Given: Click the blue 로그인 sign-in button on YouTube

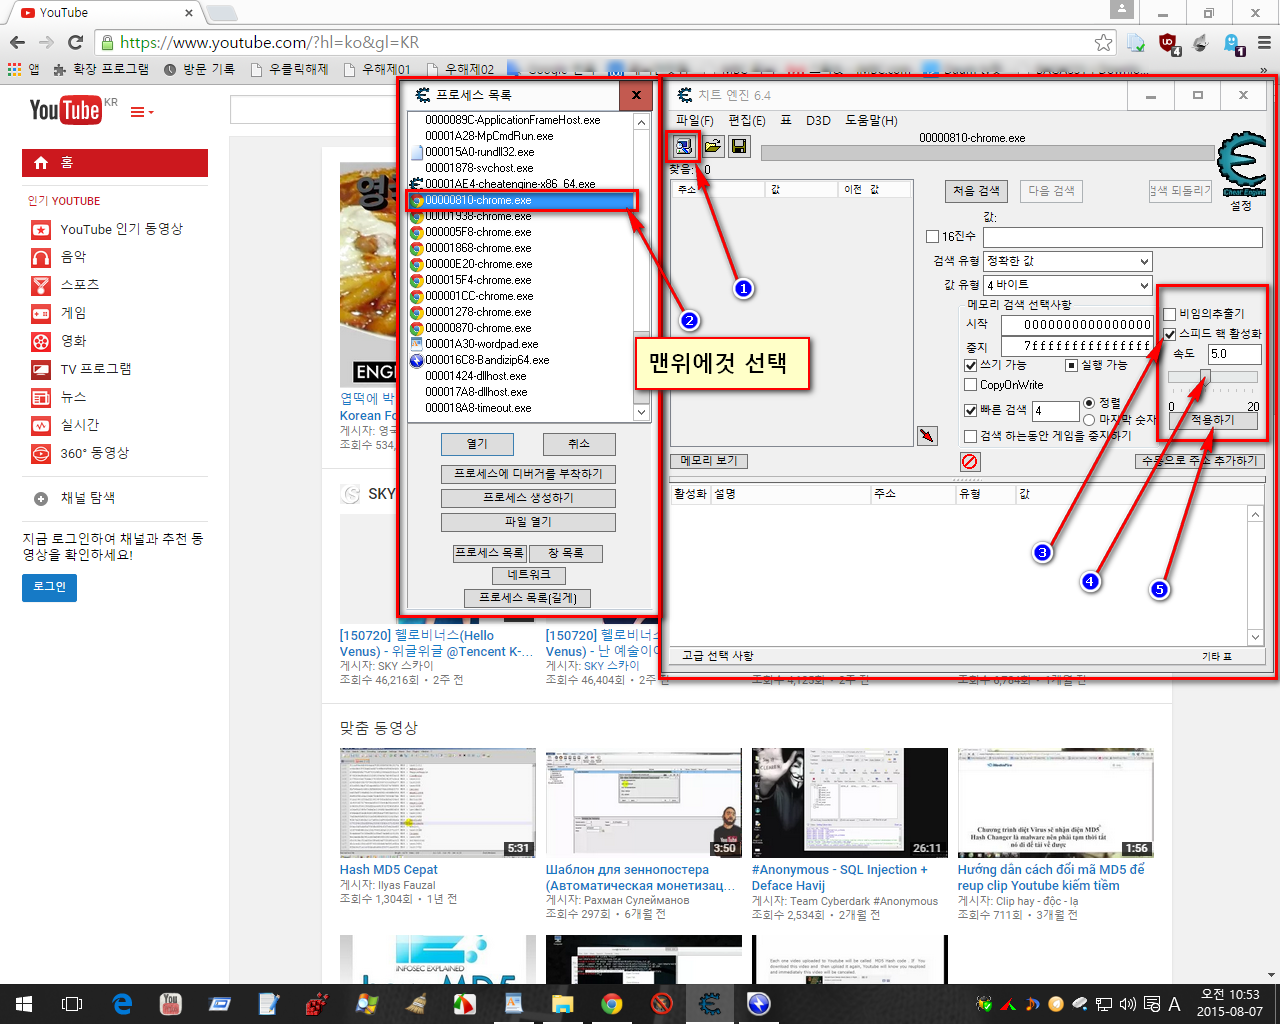Looking at the screenshot, I should tap(49, 587).
